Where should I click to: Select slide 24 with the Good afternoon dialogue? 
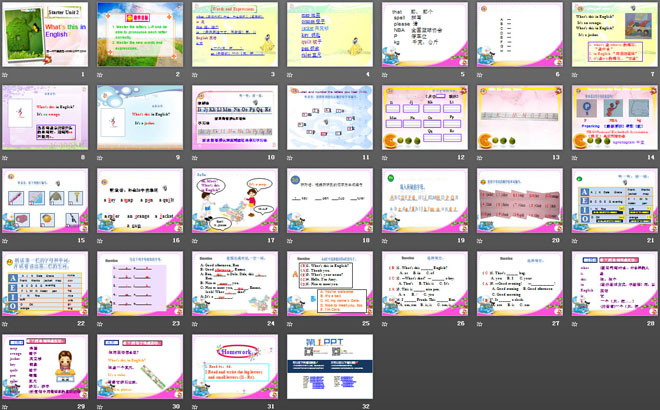tap(231, 284)
